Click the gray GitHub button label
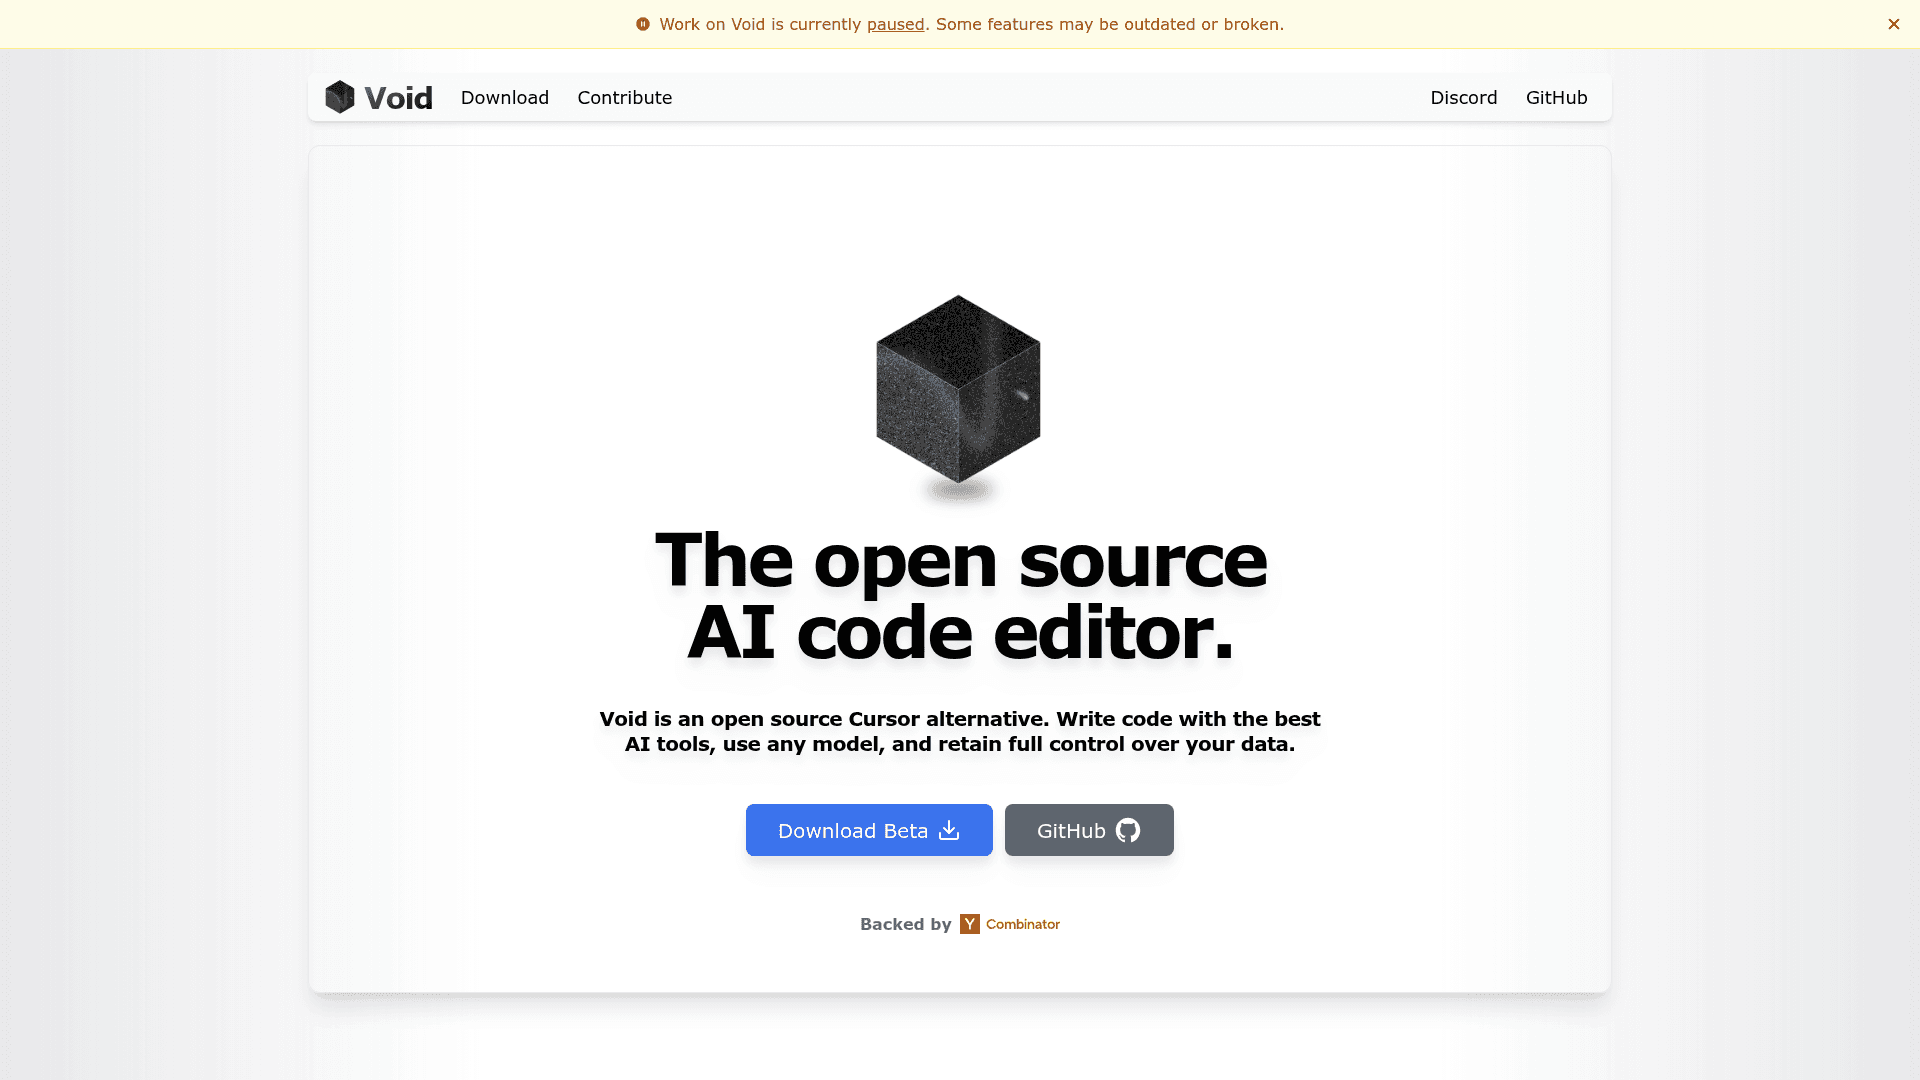This screenshot has width=1920, height=1080. pyautogui.click(x=1071, y=831)
